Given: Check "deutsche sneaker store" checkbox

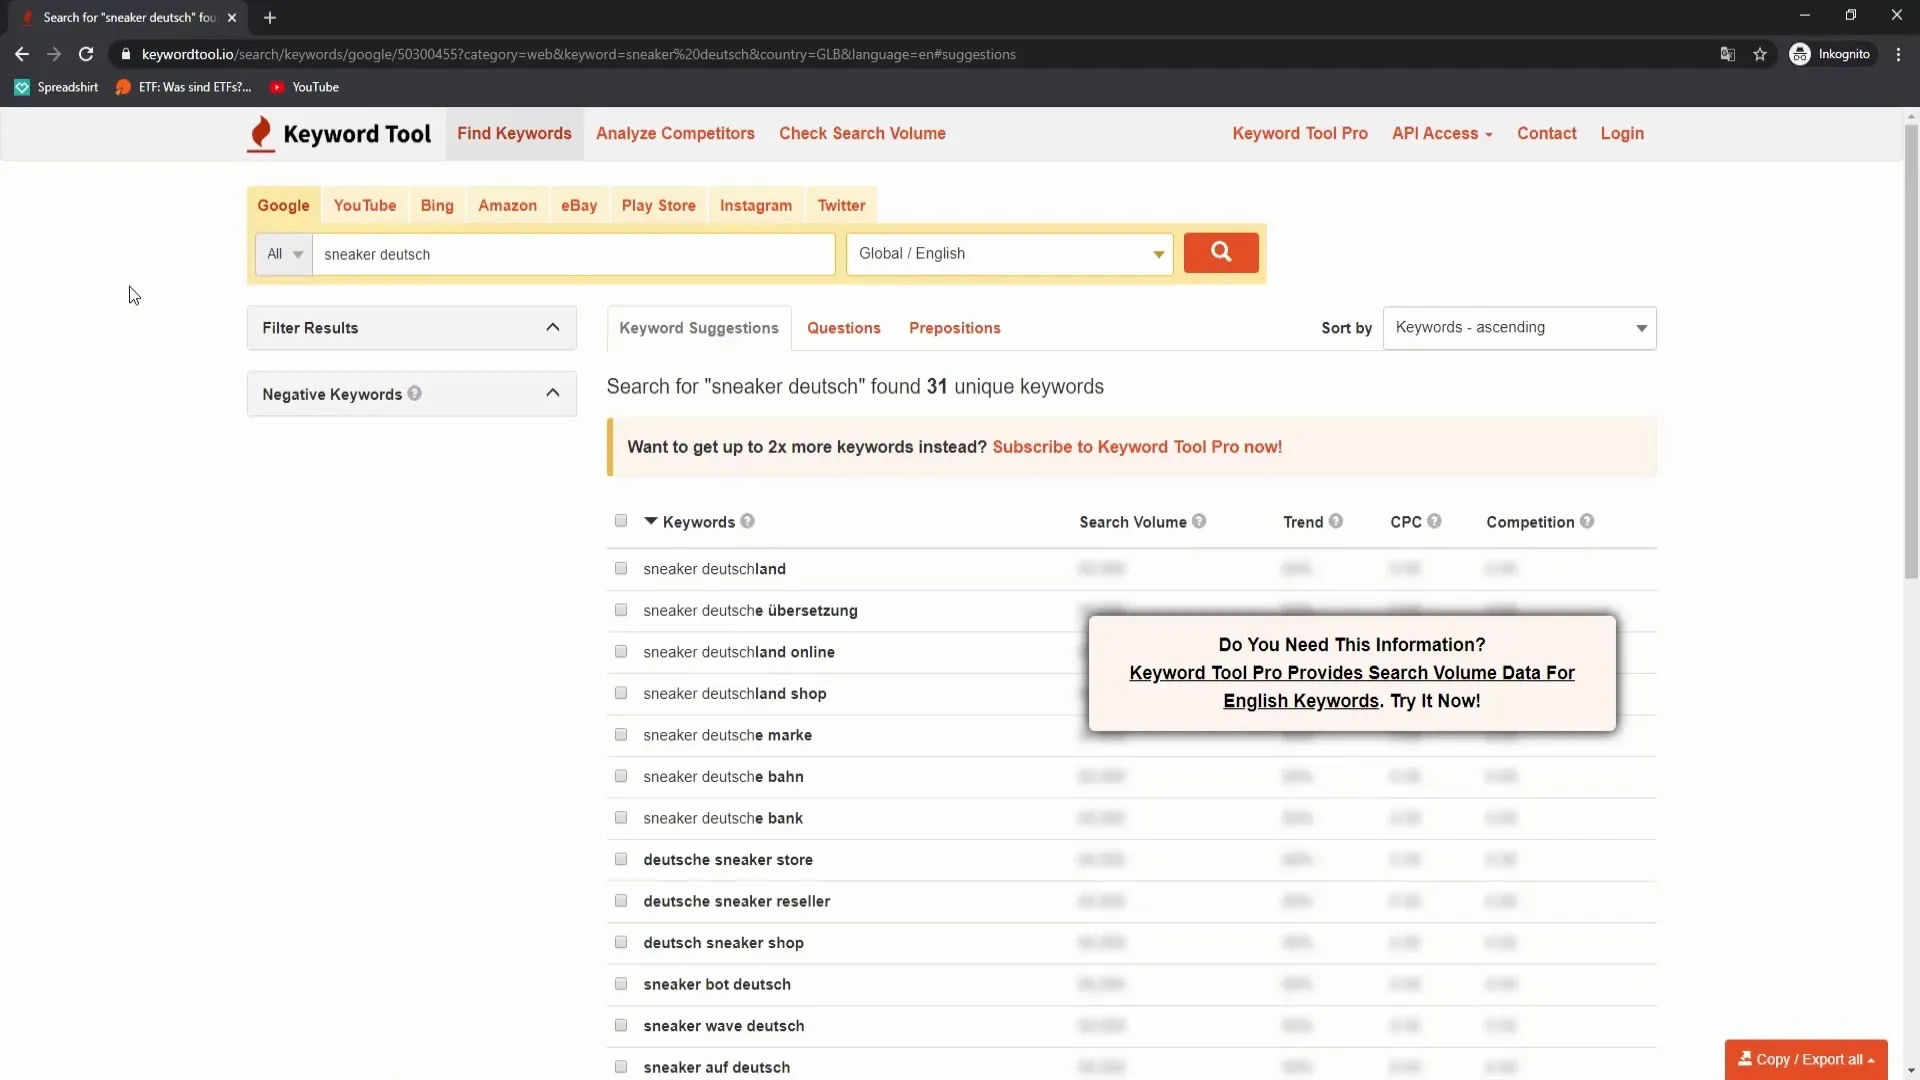Looking at the screenshot, I should [x=621, y=859].
